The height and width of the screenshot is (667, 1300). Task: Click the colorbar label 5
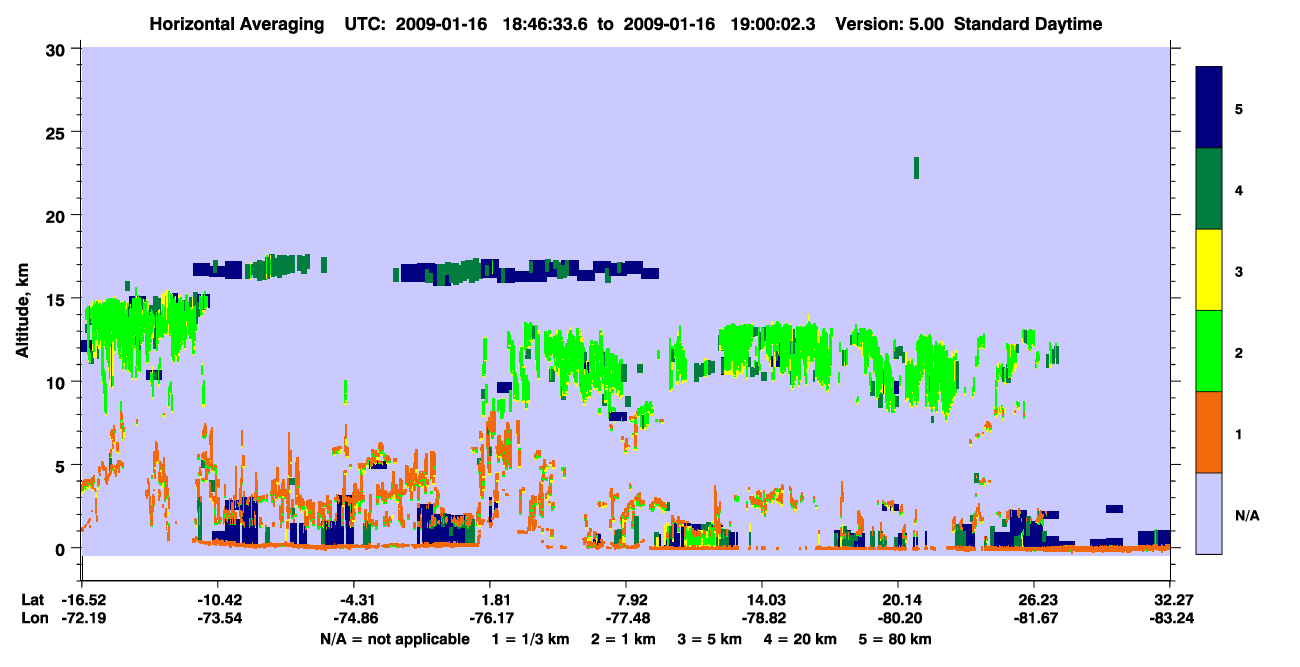[1239, 108]
